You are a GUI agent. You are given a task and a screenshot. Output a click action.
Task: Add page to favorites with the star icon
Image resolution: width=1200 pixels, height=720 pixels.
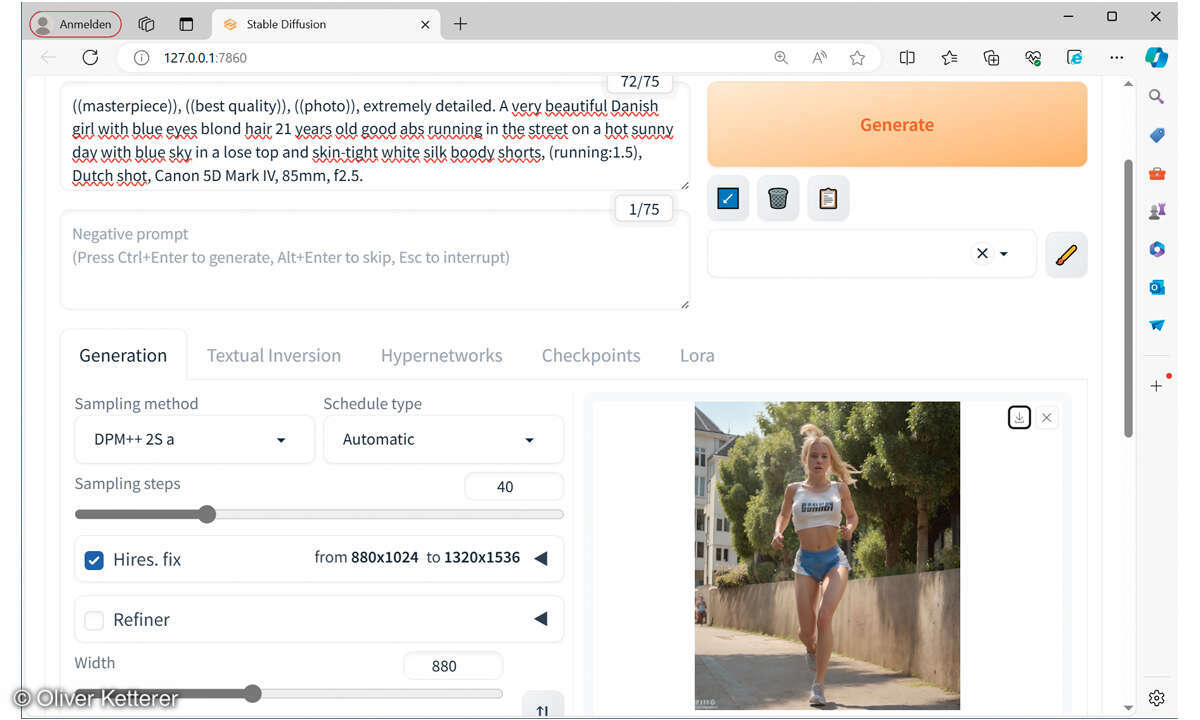point(857,58)
